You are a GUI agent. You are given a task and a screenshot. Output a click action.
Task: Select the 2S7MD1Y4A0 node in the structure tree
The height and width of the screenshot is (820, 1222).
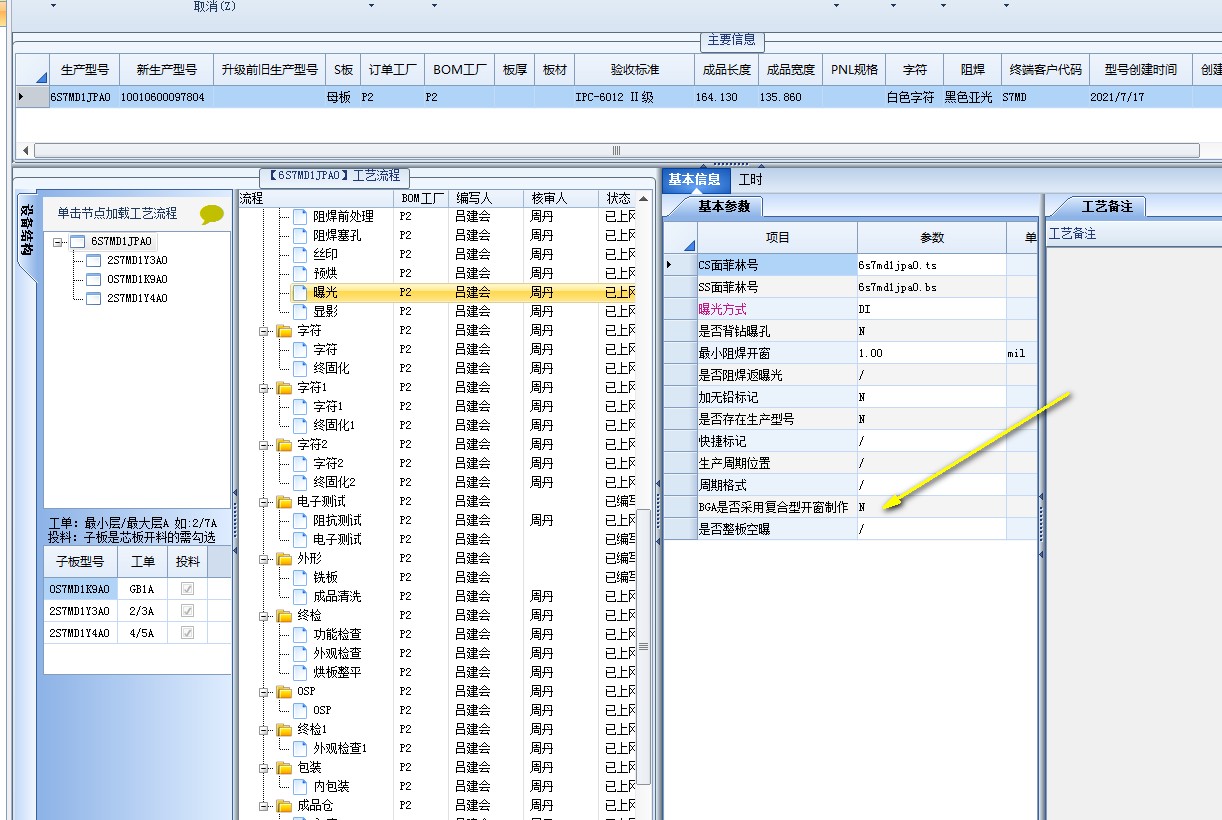pos(137,299)
